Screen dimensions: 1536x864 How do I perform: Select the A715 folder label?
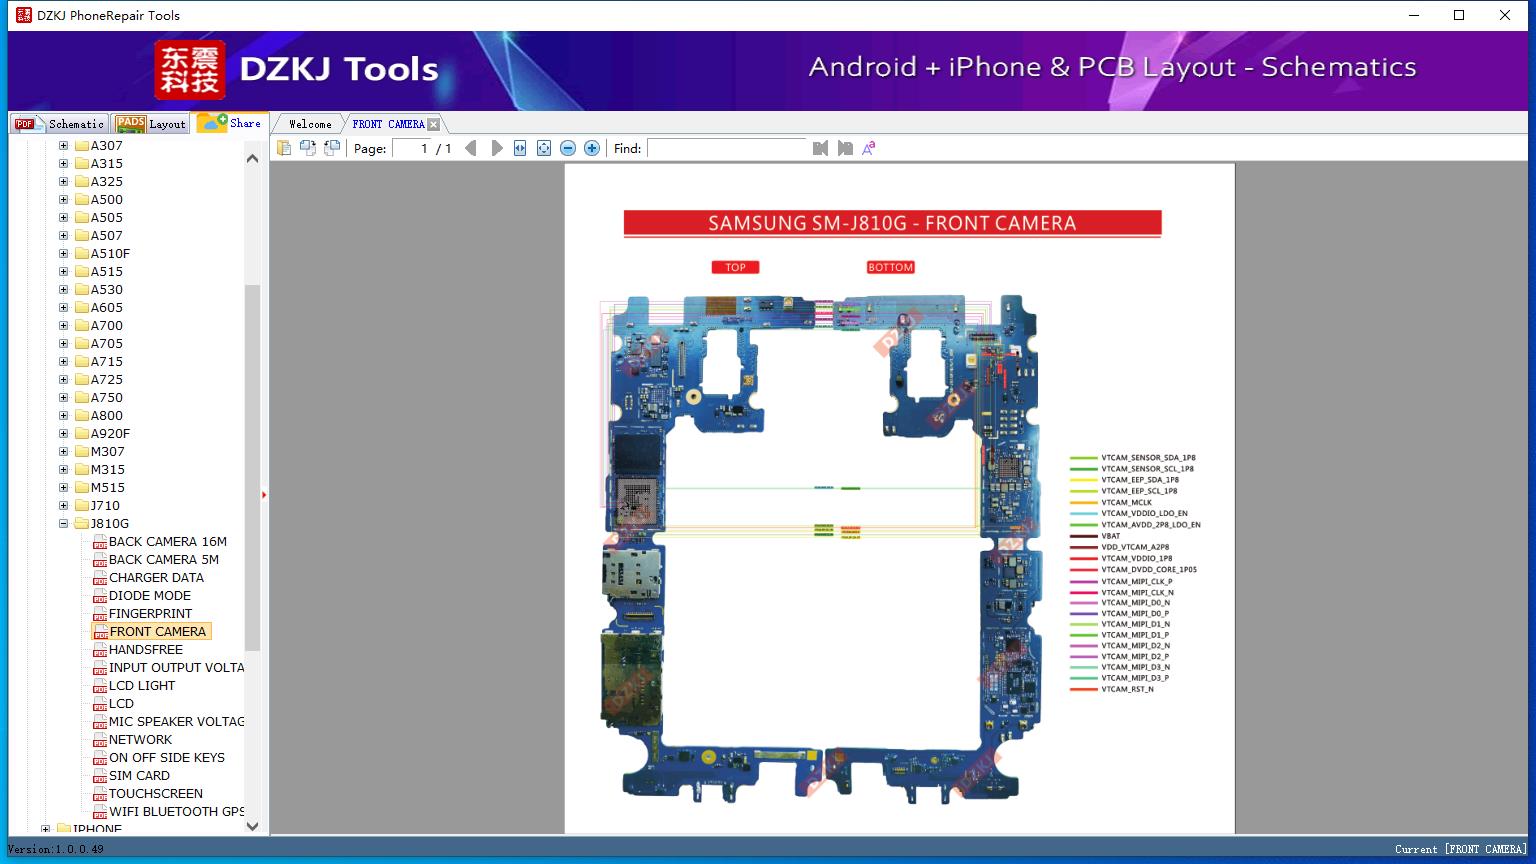coord(107,362)
